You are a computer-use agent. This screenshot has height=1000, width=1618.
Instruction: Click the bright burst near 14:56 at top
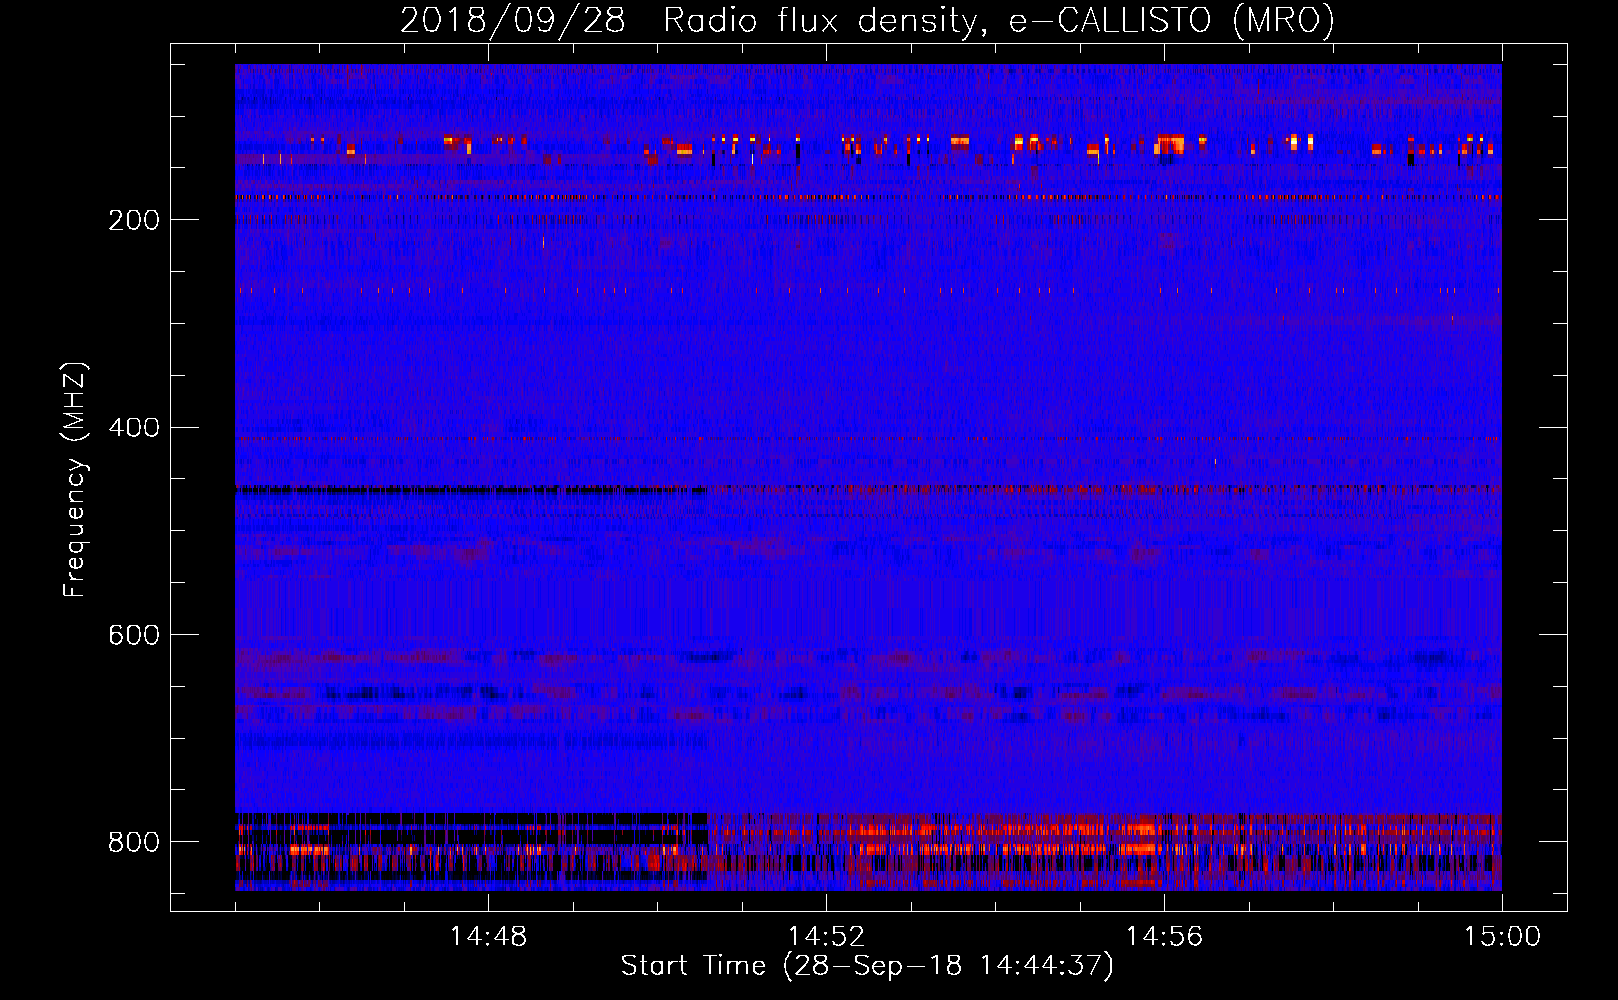pyautogui.click(x=1169, y=145)
